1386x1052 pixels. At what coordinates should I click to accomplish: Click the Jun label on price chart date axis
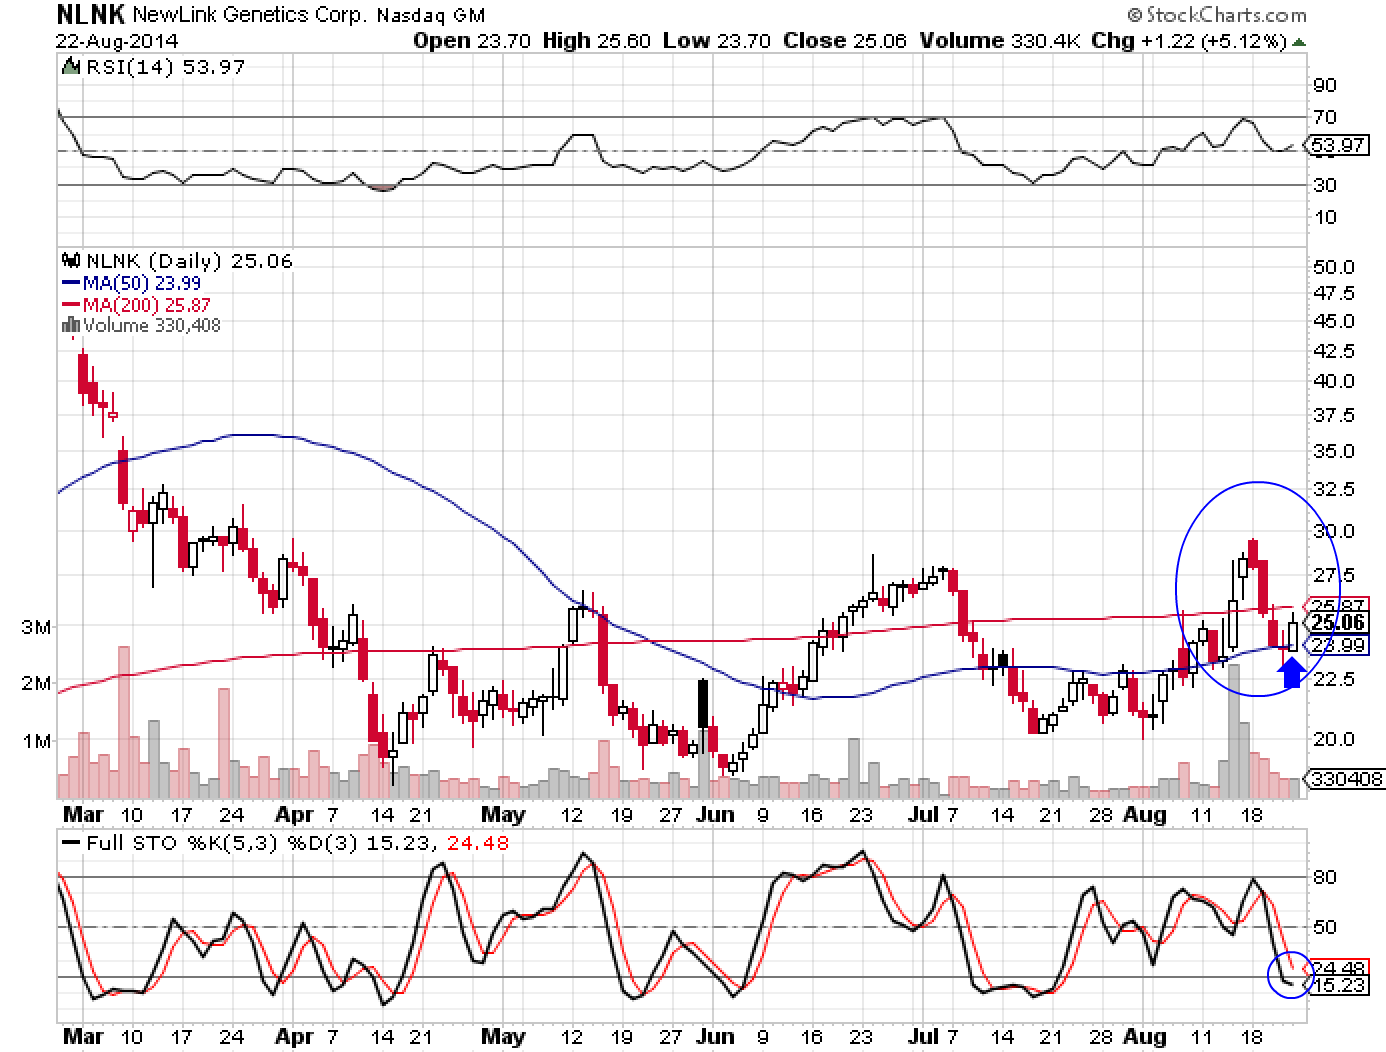point(715,814)
